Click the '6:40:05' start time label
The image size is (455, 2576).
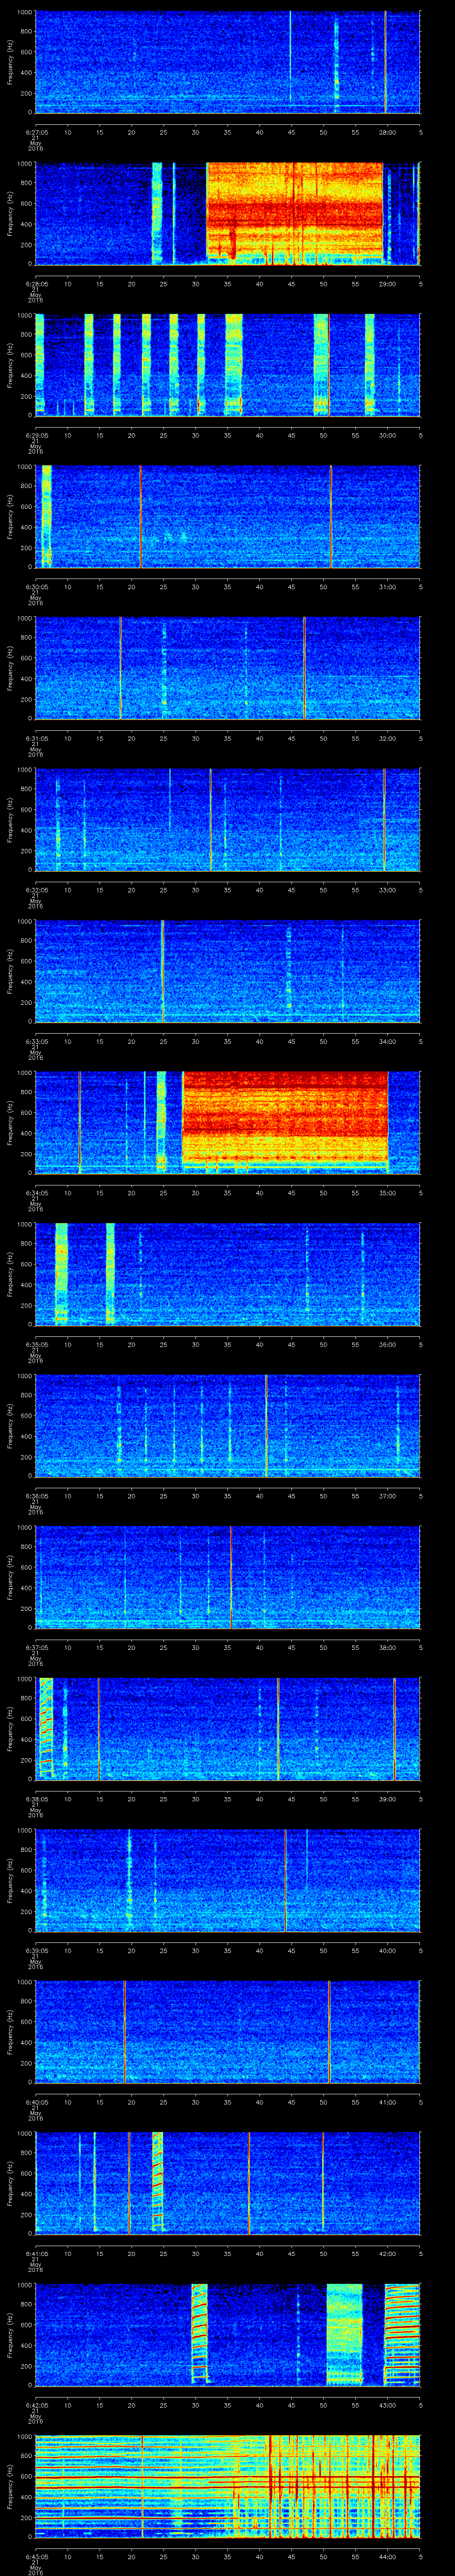(x=36, y=2101)
